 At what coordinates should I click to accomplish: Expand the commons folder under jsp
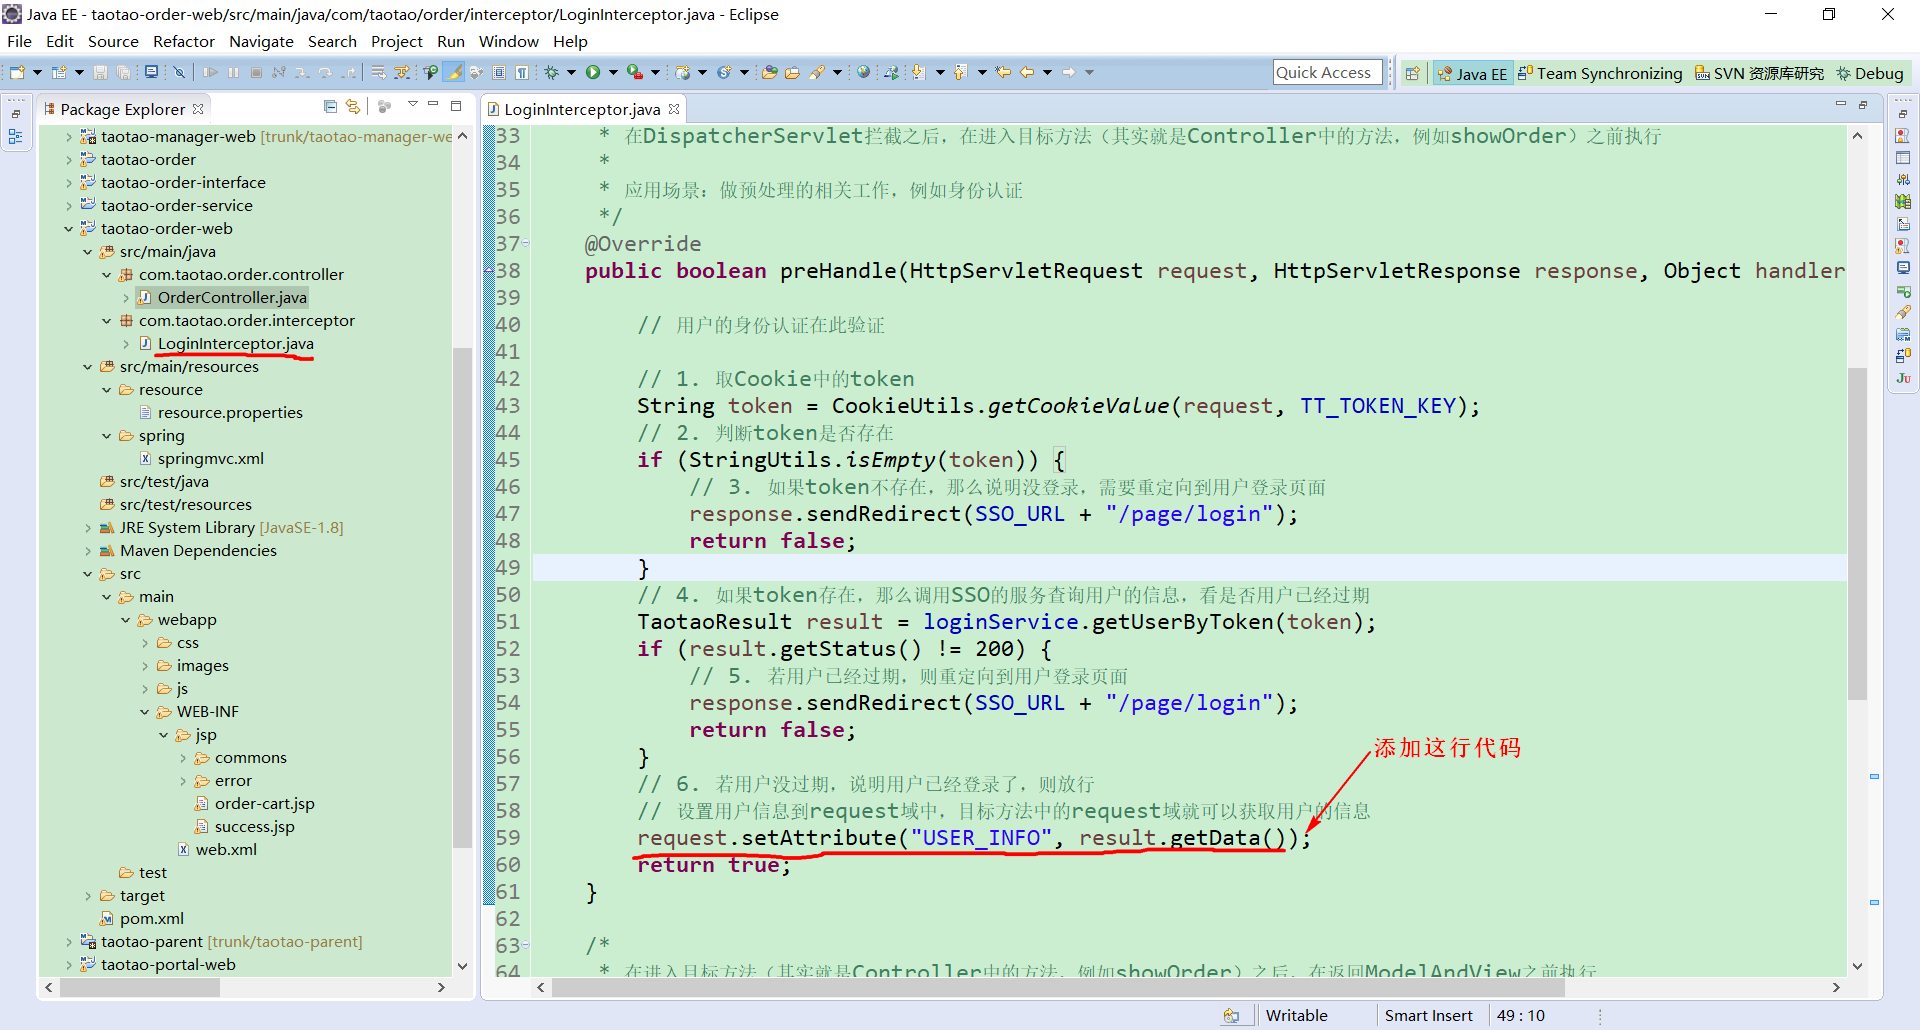182,758
